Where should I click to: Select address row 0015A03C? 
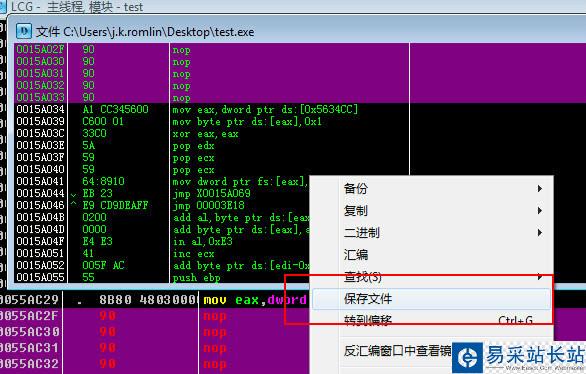click(x=40, y=133)
